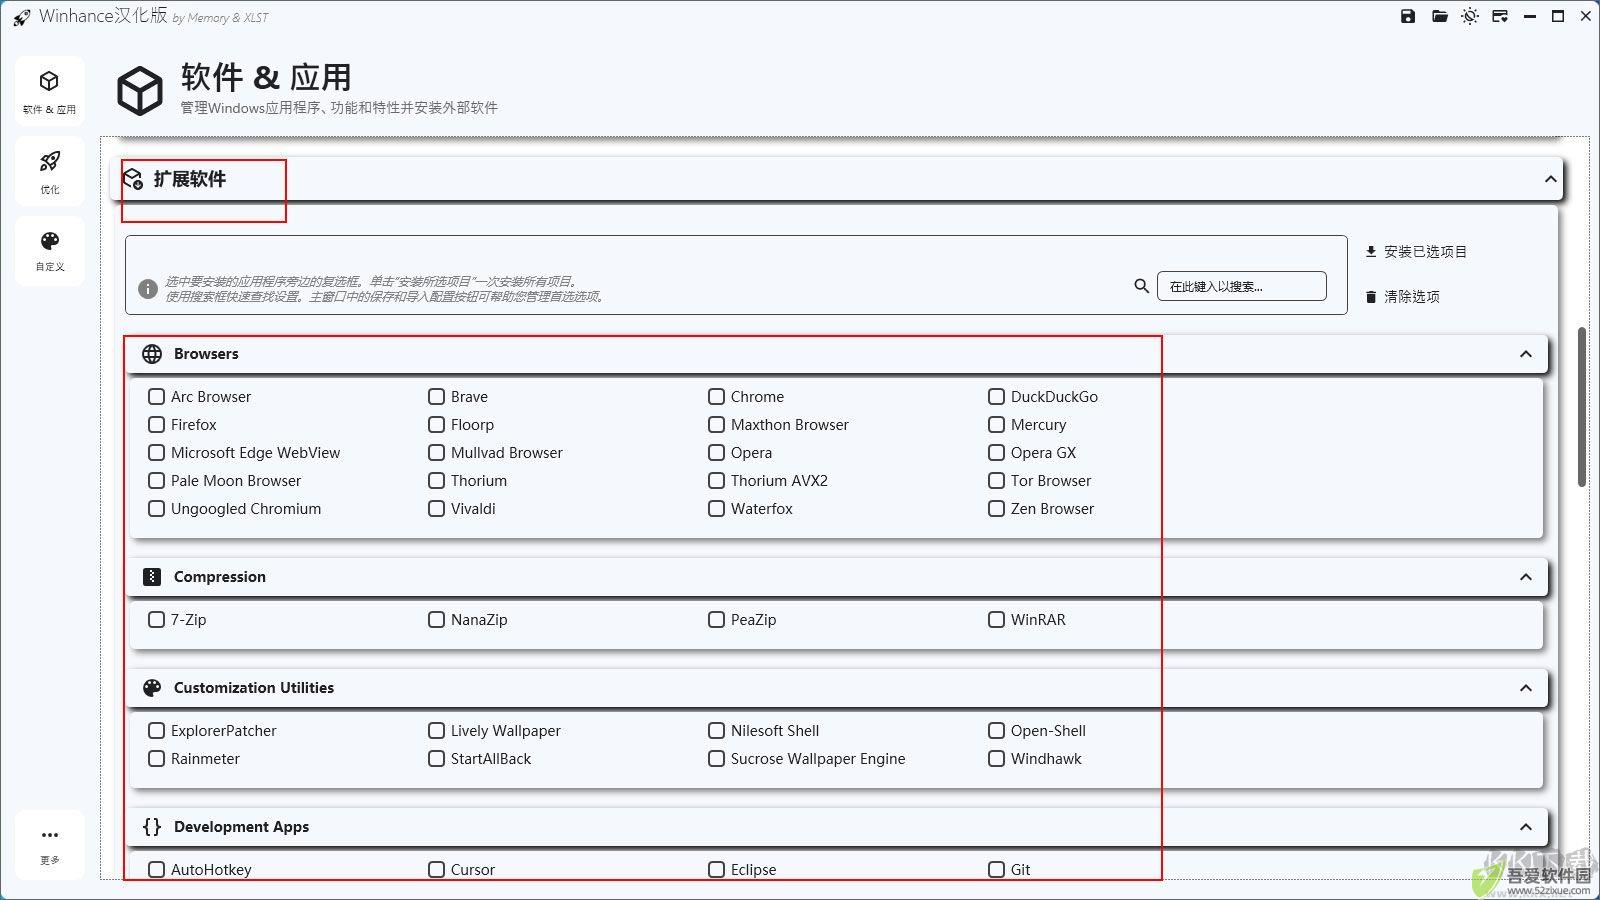Check the PeaZip checkbox

coord(716,620)
